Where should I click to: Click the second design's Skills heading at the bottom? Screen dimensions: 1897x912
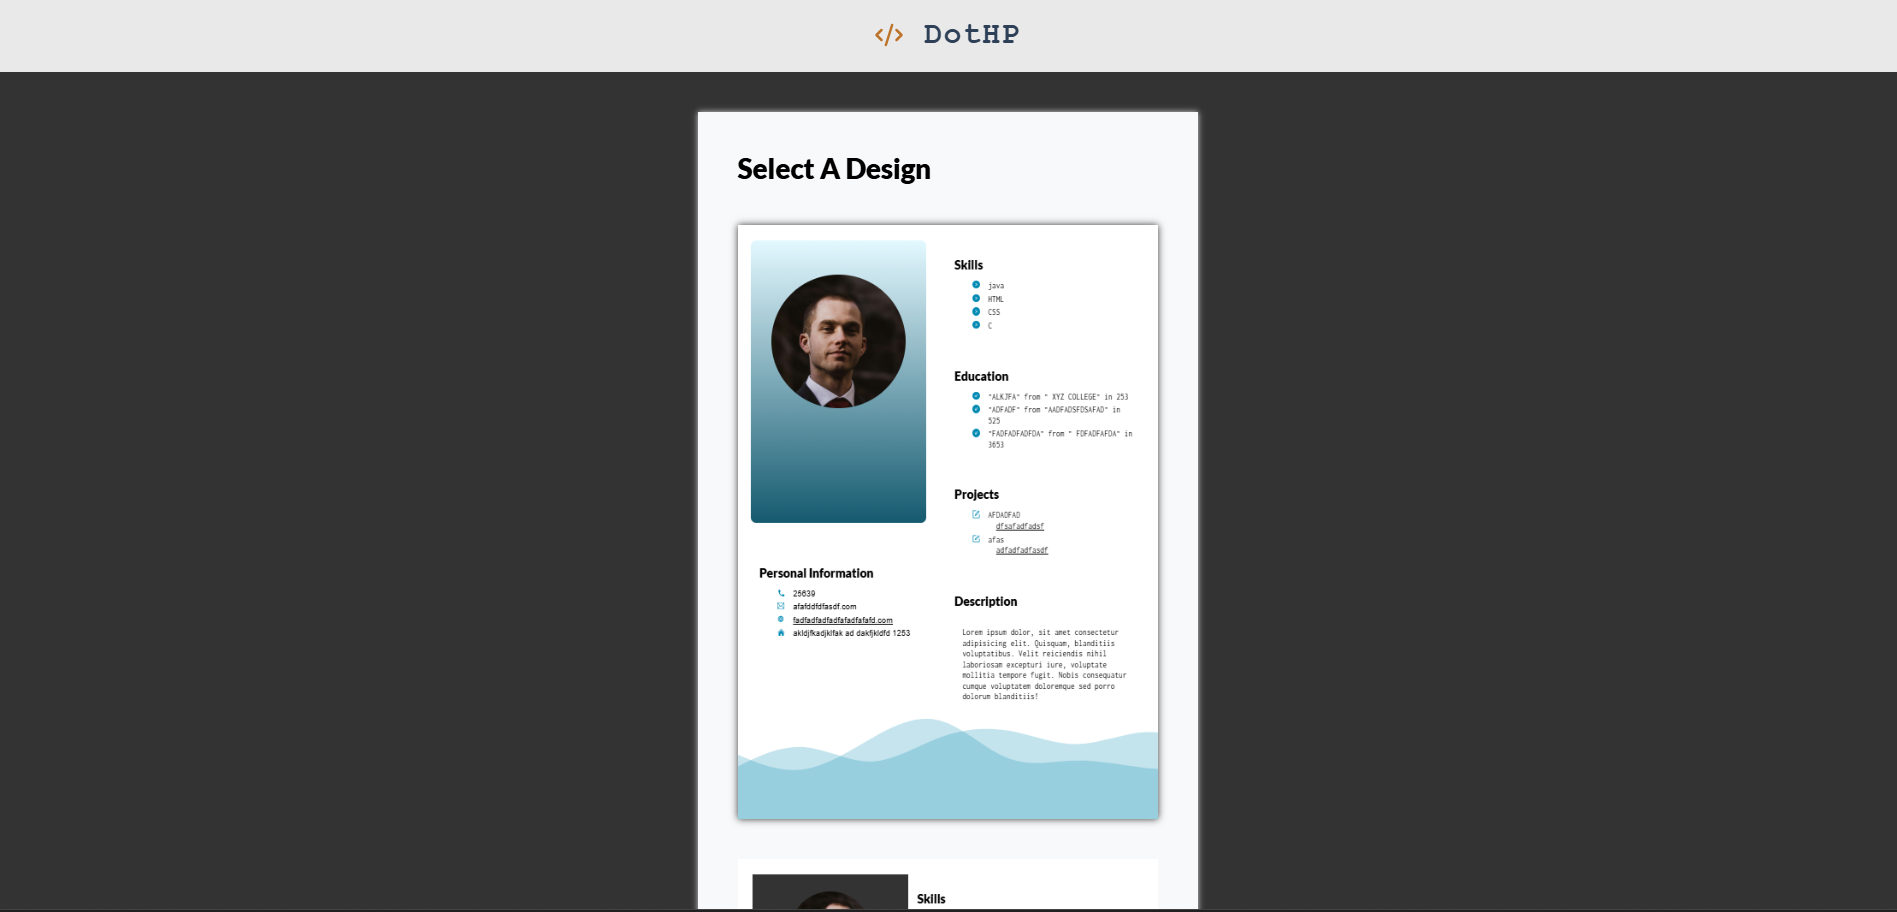click(x=931, y=899)
